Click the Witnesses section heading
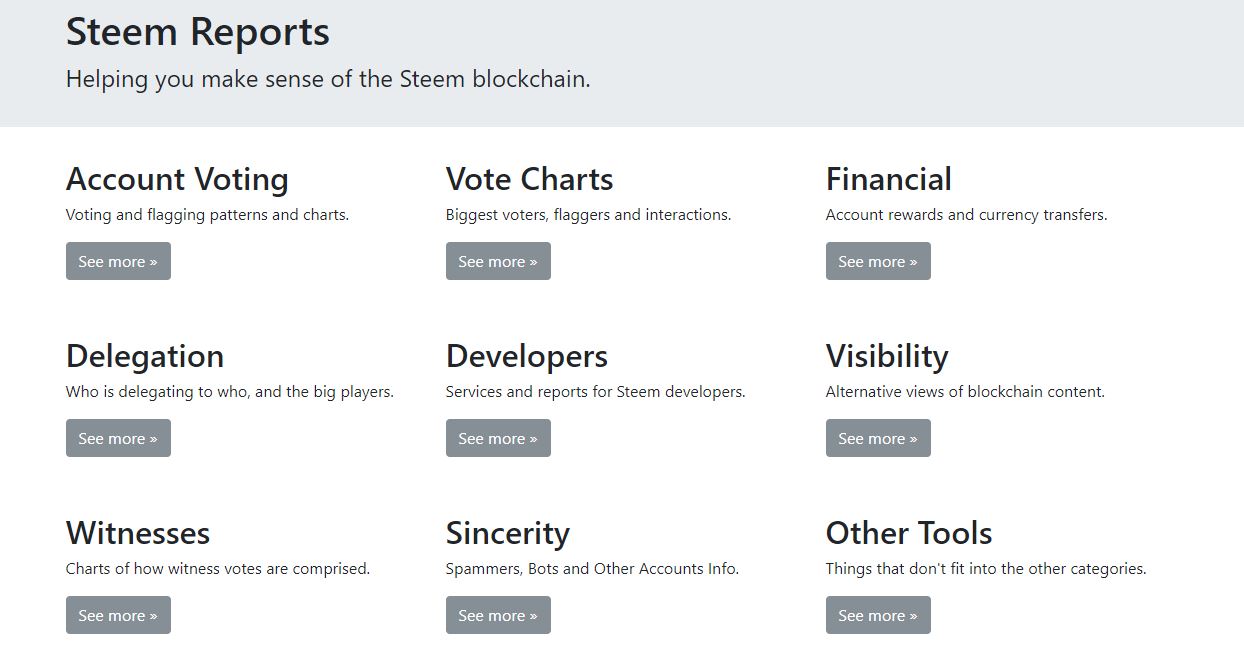The width and height of the screenshot is (1244, 669). [x=138, y=533]
